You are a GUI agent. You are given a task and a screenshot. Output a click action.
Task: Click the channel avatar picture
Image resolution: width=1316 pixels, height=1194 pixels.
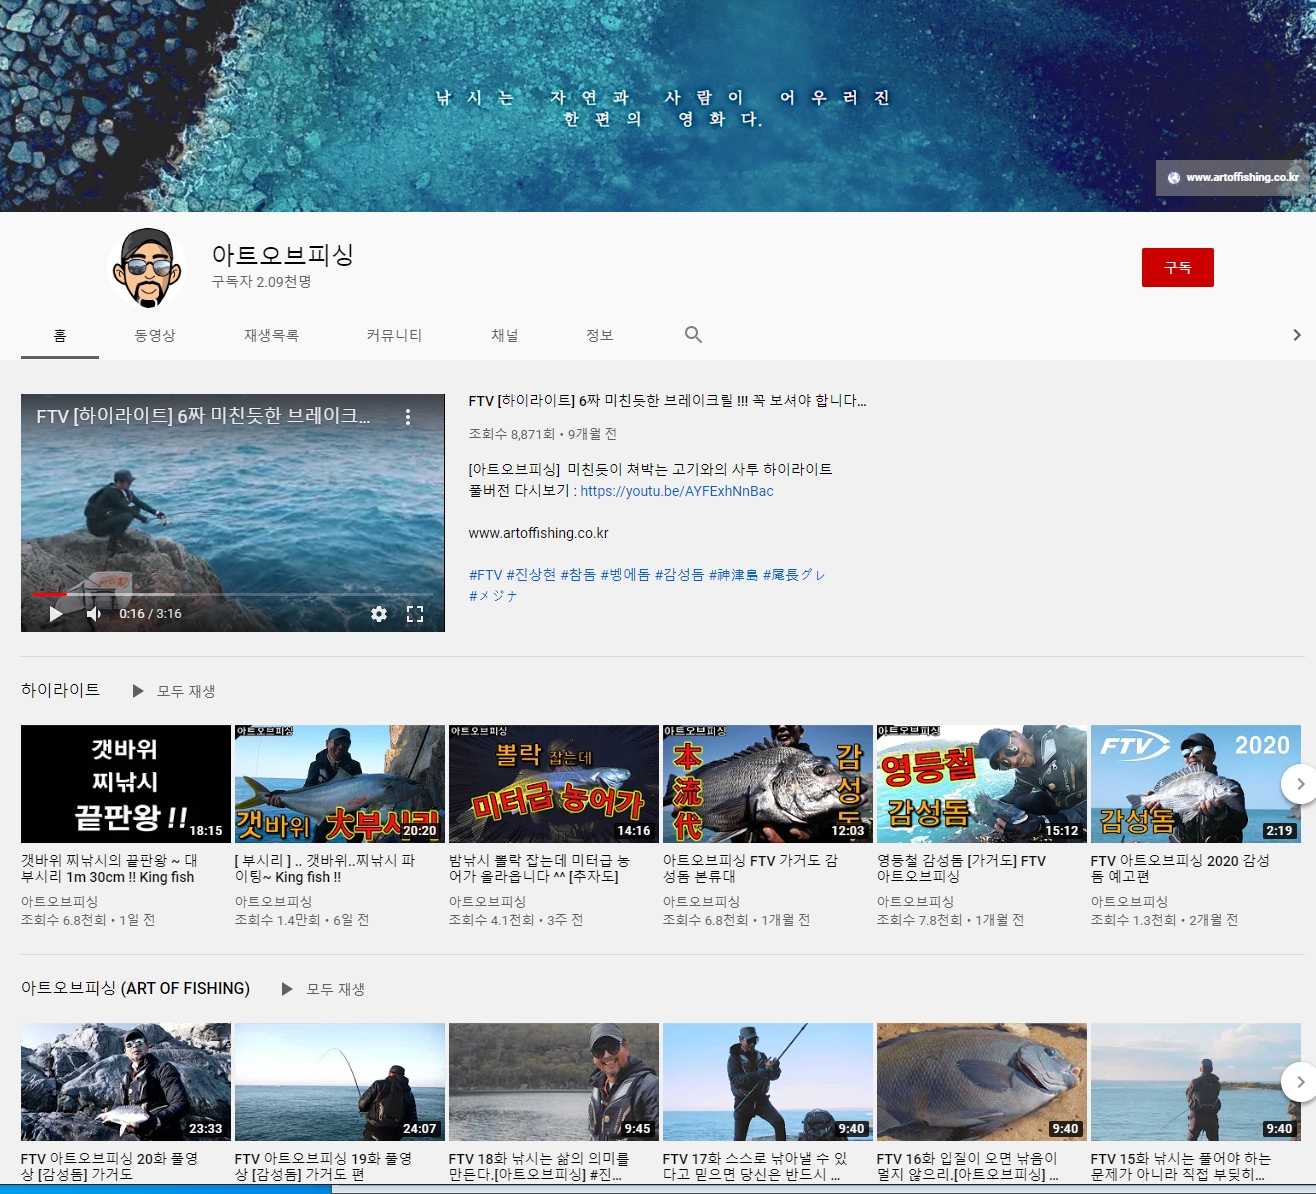[x=148, y=268]
